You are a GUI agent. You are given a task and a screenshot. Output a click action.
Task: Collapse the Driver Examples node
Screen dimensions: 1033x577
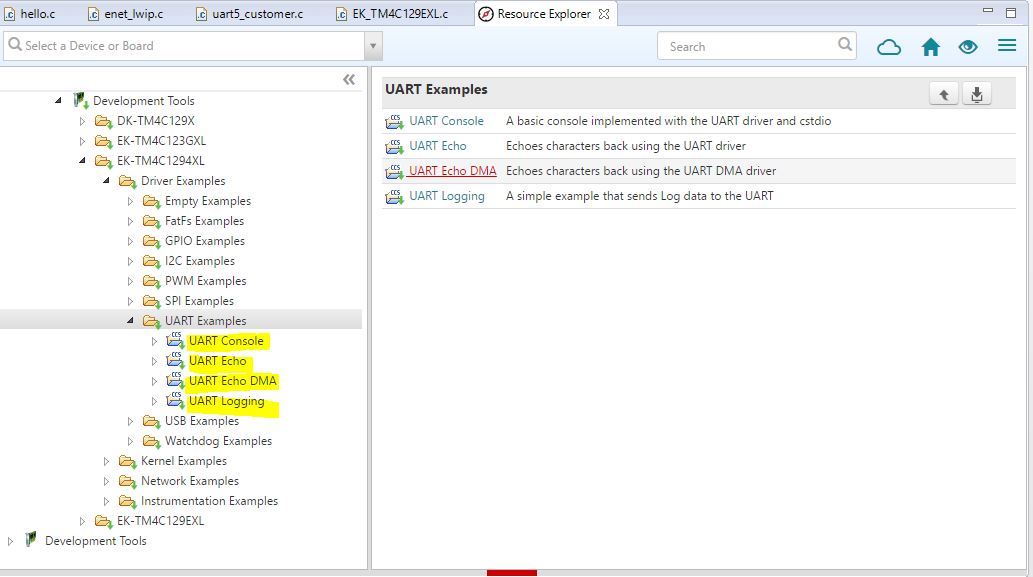click(x=106, y=180)
